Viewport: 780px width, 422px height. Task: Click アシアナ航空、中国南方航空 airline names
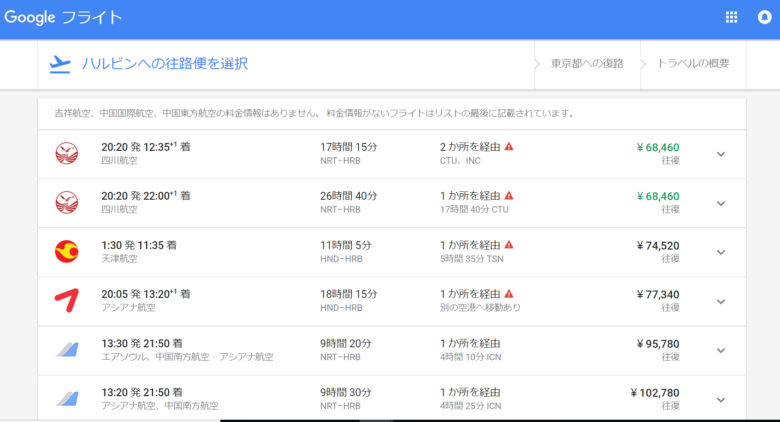tap(160, 406)
